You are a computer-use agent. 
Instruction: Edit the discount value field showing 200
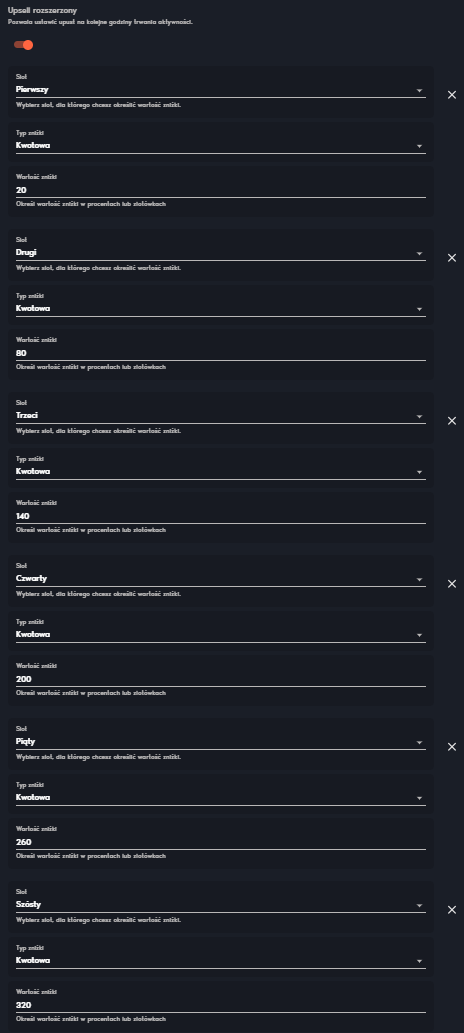pyautogui.click(x=221, y=679)
